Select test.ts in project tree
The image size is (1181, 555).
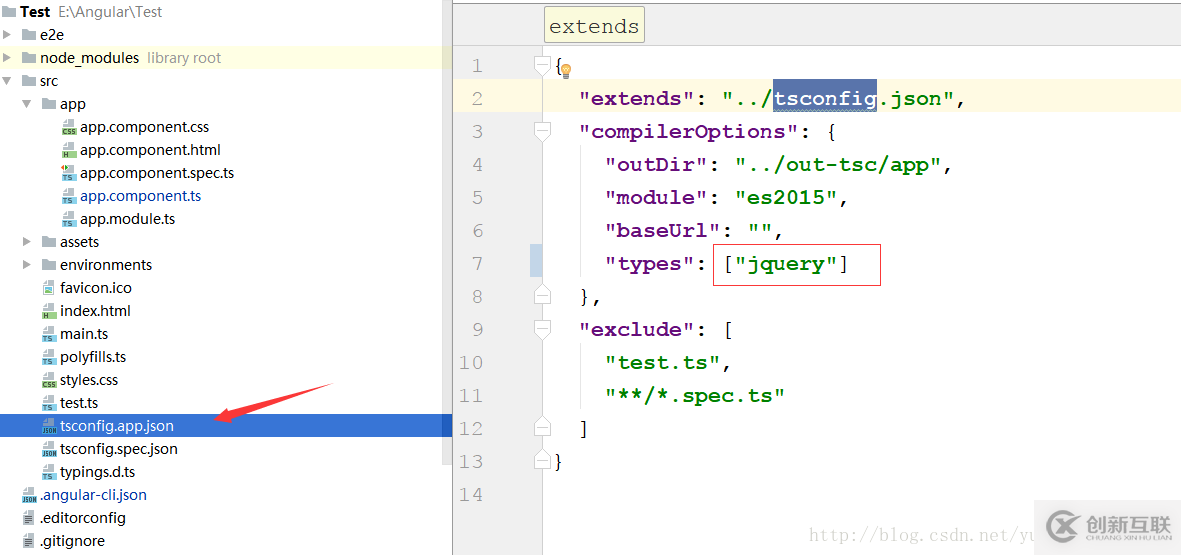(x=79, y=403)
